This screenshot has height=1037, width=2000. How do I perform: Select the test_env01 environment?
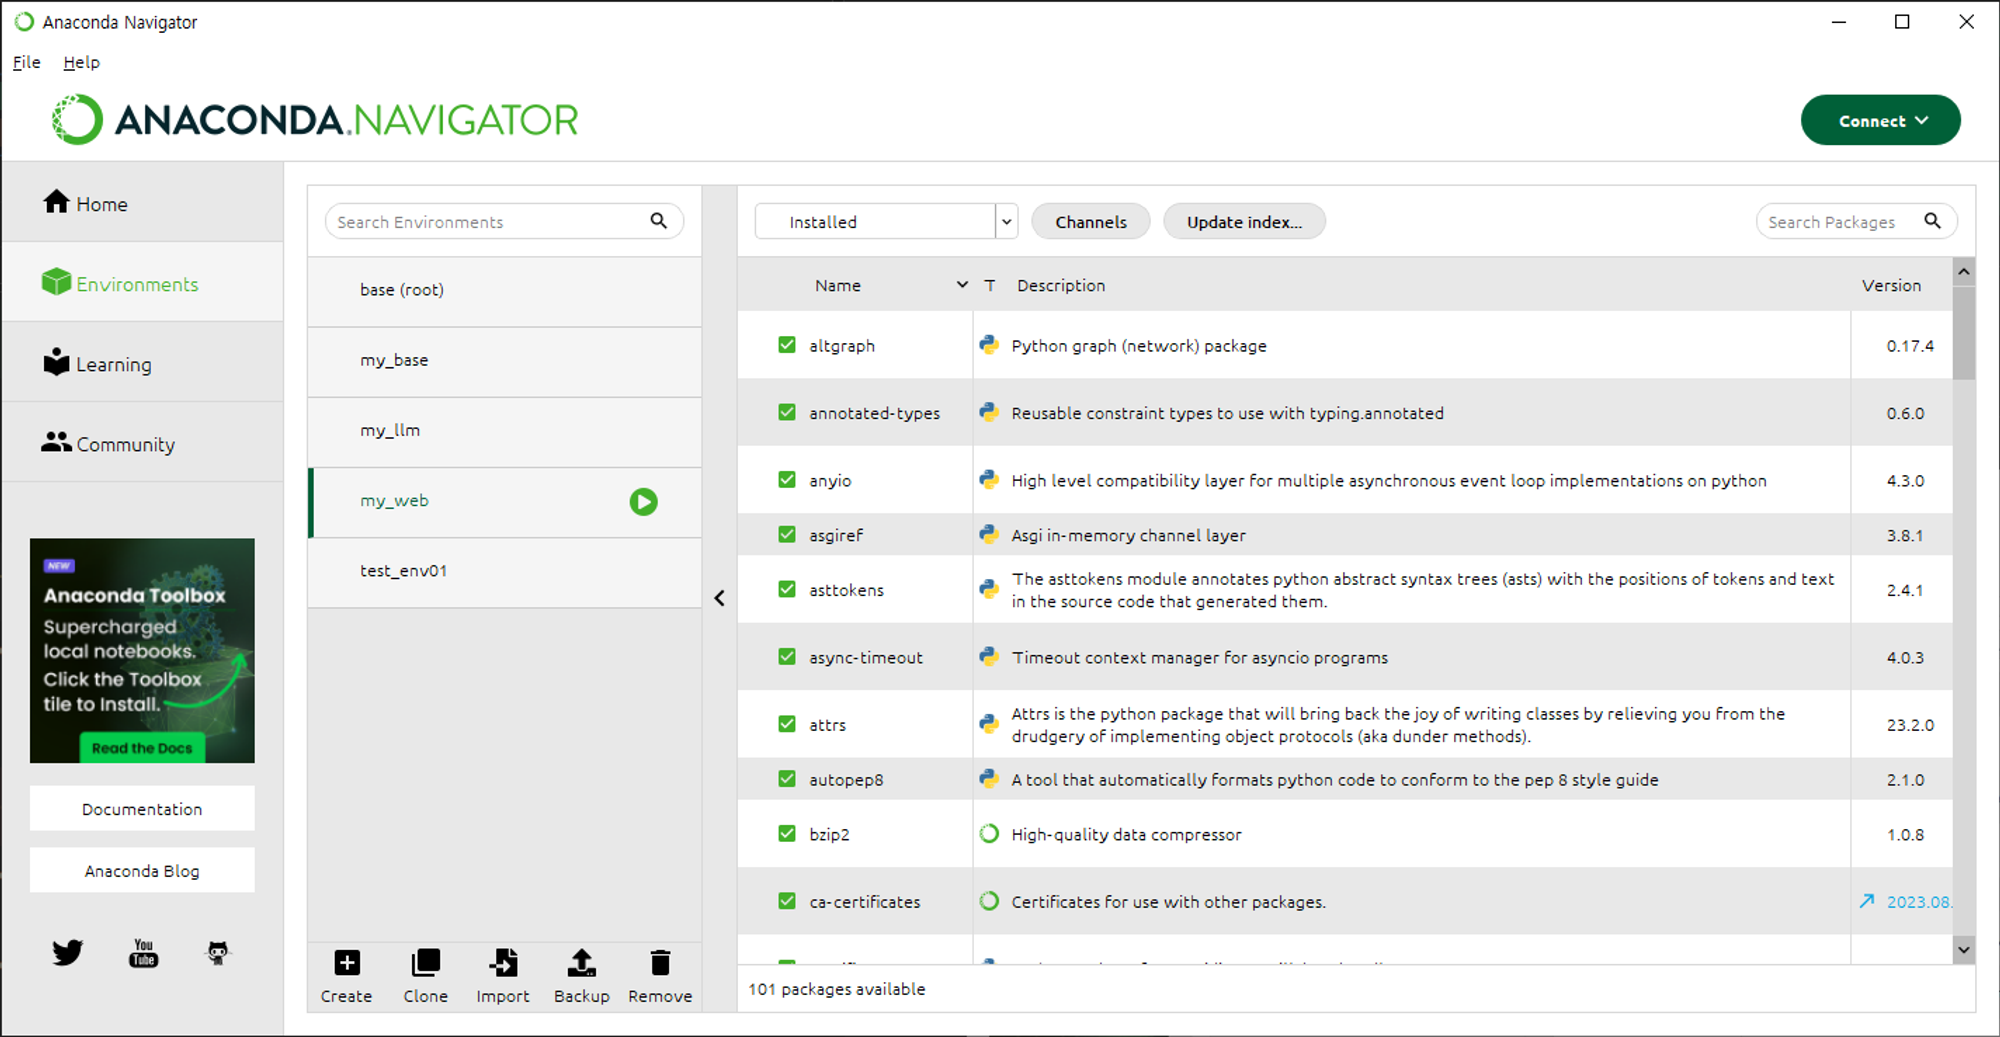tap(505, 571)
